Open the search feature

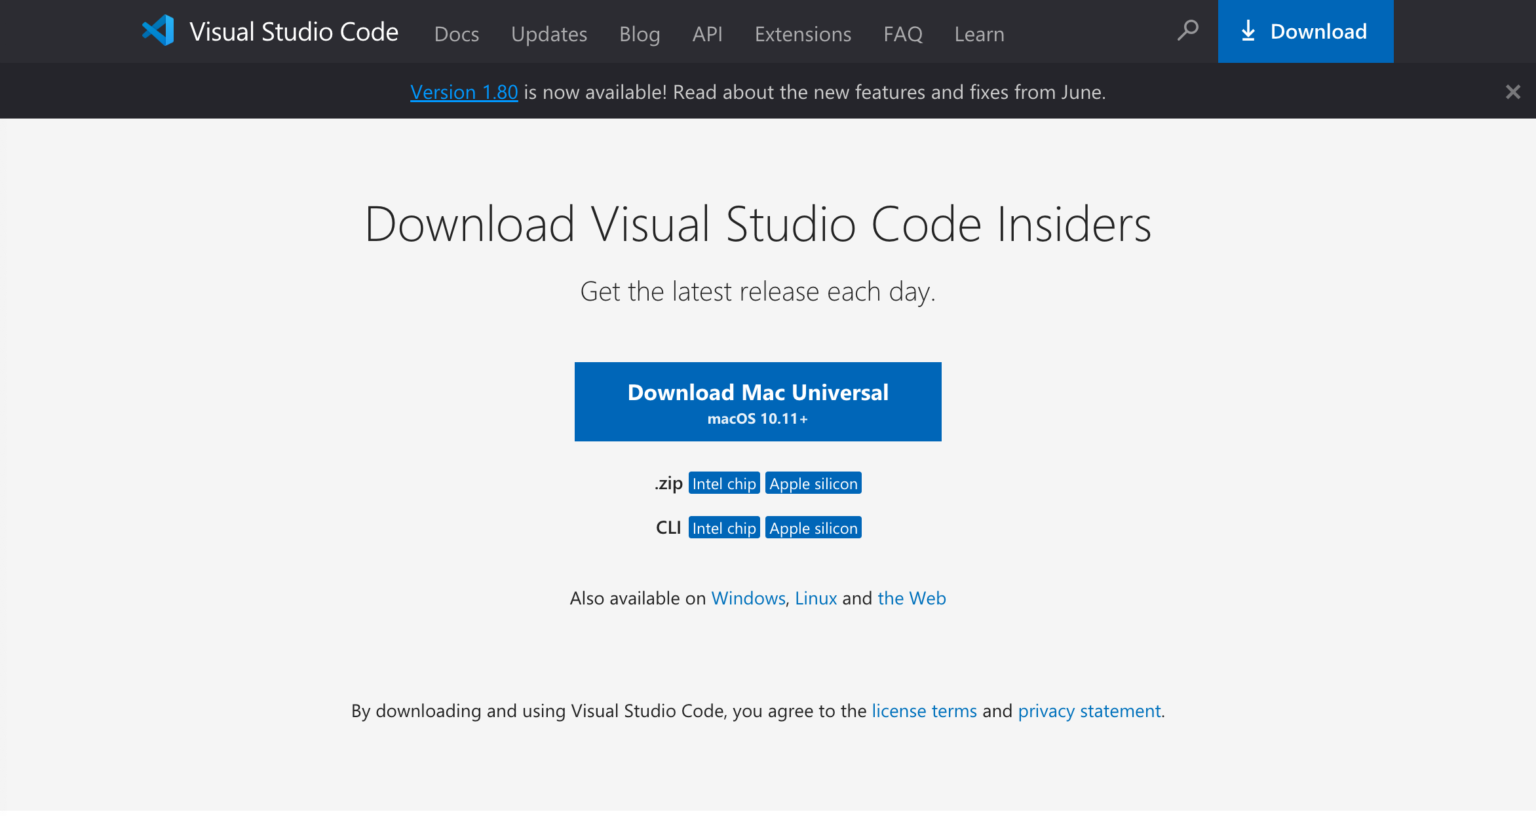[x=1187, y=31]
